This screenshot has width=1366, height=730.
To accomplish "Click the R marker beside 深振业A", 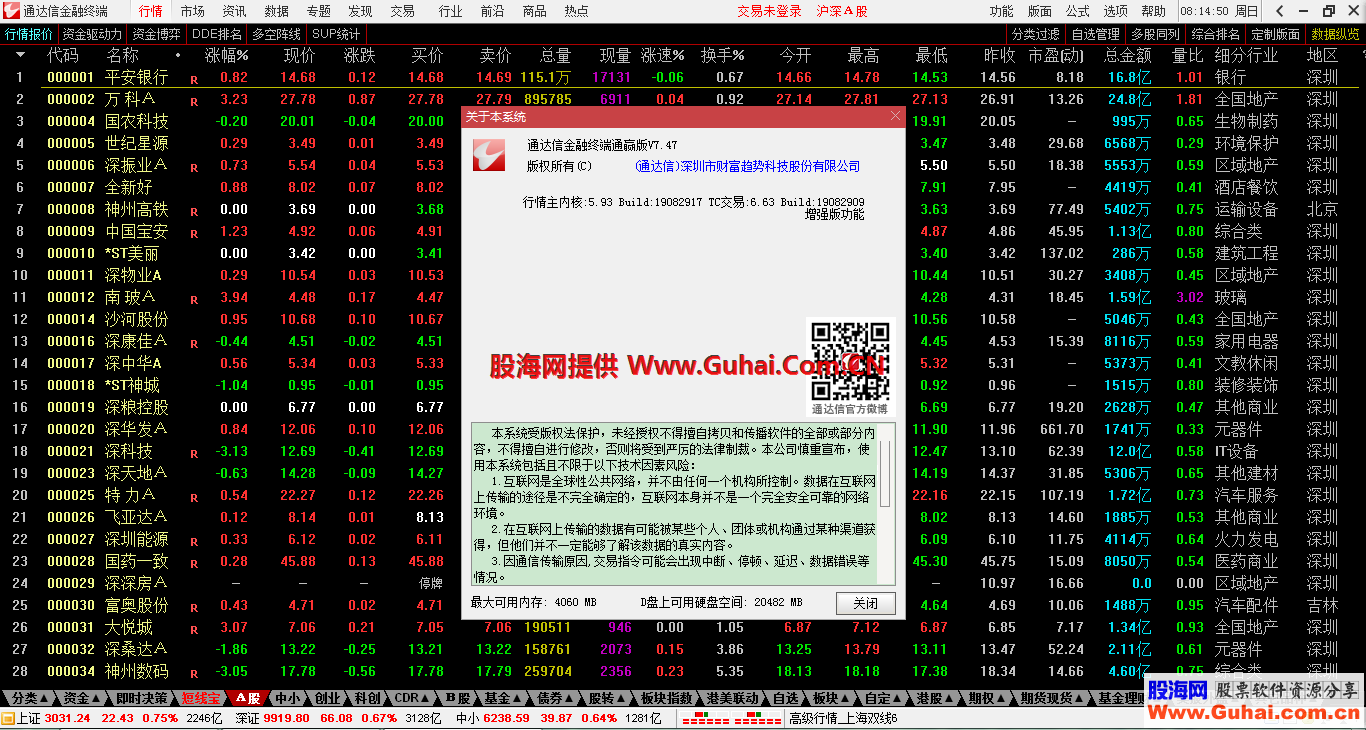I will tap(194, 167).
